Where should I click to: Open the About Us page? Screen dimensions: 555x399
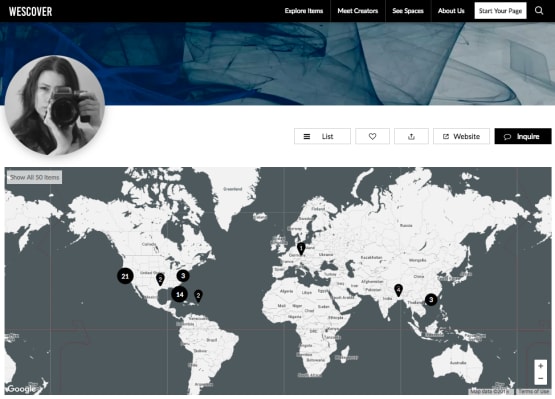coord(451,11)
